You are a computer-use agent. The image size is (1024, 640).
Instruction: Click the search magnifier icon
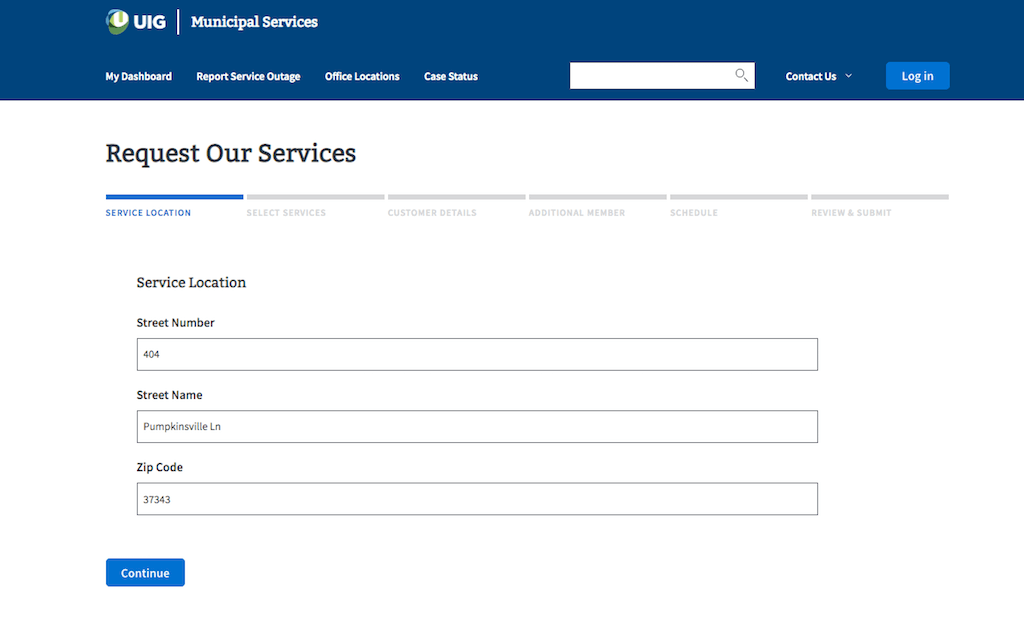coord(741,75)
